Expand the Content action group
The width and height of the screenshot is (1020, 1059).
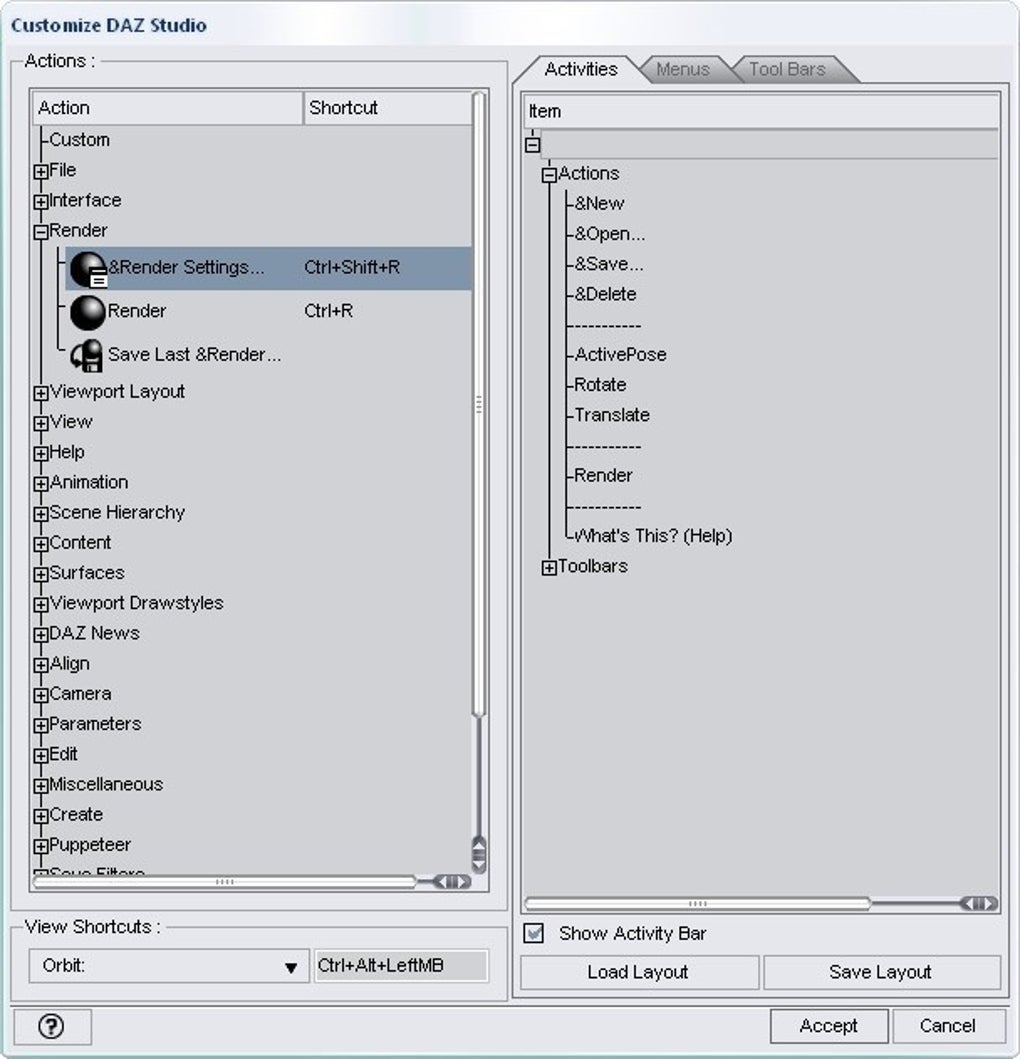(41, 544)
